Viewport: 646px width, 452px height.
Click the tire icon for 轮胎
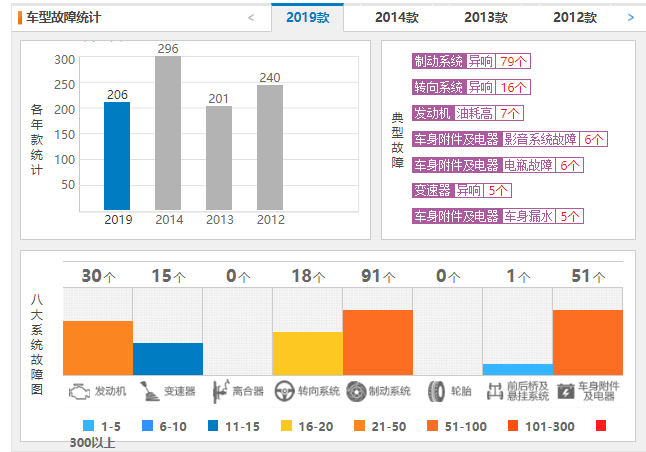(x=436, y=391)
